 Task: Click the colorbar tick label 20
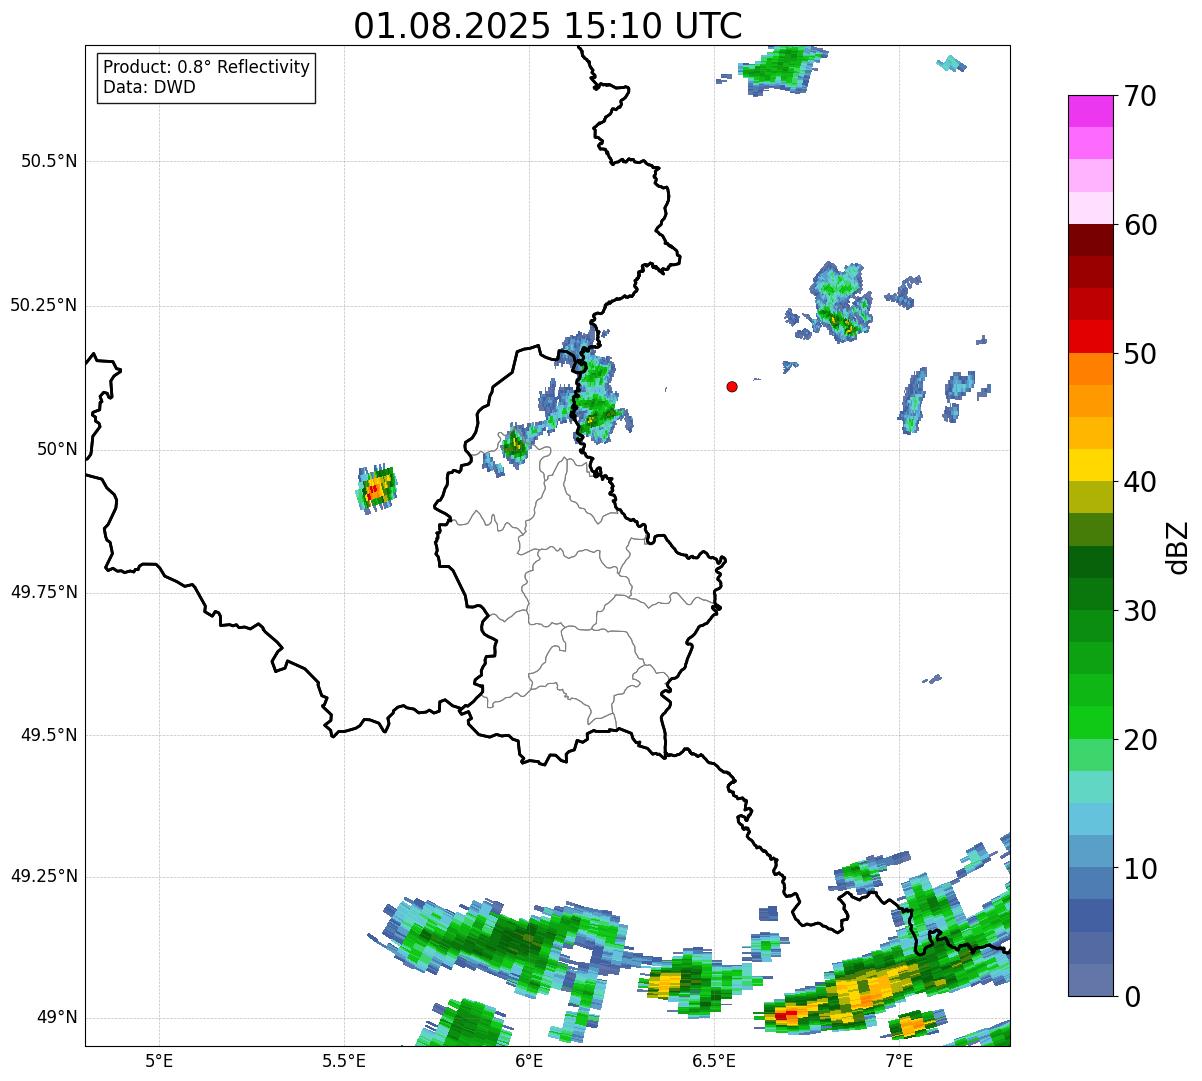click(x=1140, y=740)
